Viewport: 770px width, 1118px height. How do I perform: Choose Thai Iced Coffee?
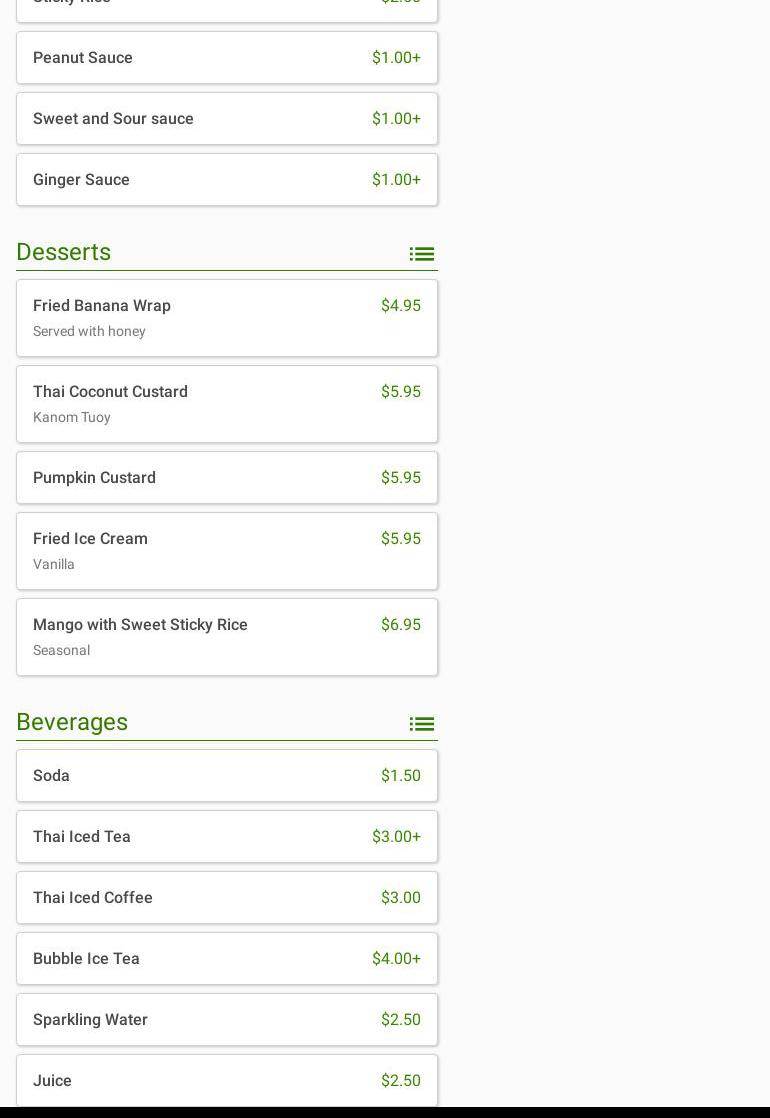pos(227,898)
